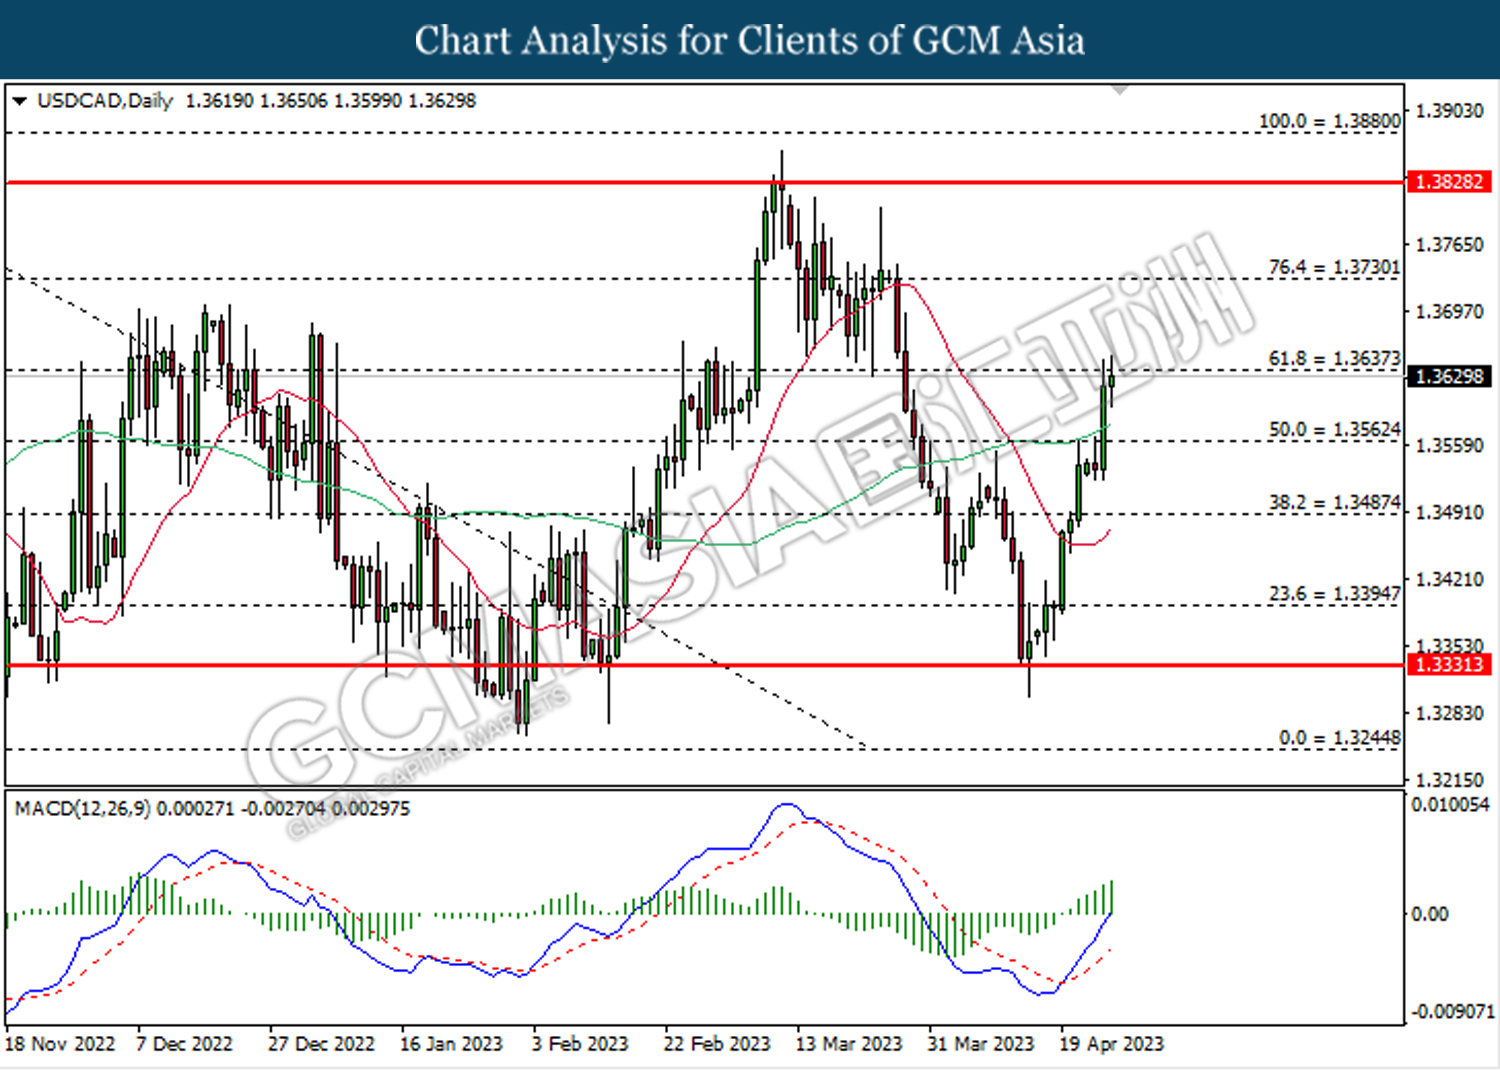Click the MACD 0.010054 axis value
The height and width of the screenshot is (1071, 1500).
(1450, 805)
